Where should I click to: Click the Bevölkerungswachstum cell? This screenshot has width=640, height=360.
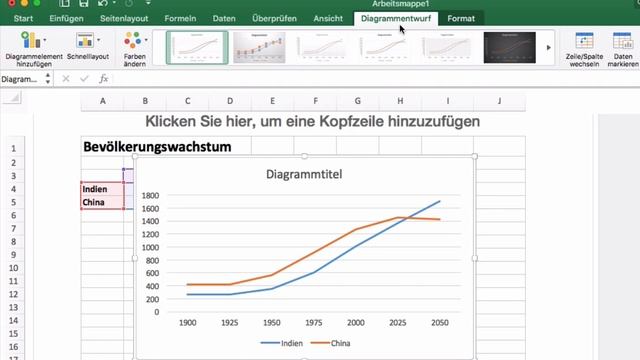[157, 147]
